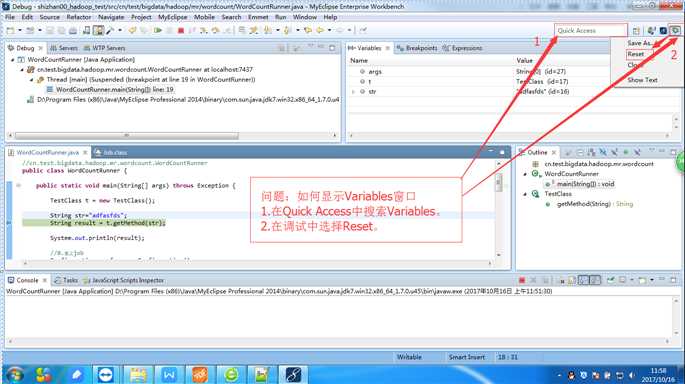
Task: Toggle Hide Fields icon in Outline toolbar
Action: pyautogui.click(x=603, y=152)
